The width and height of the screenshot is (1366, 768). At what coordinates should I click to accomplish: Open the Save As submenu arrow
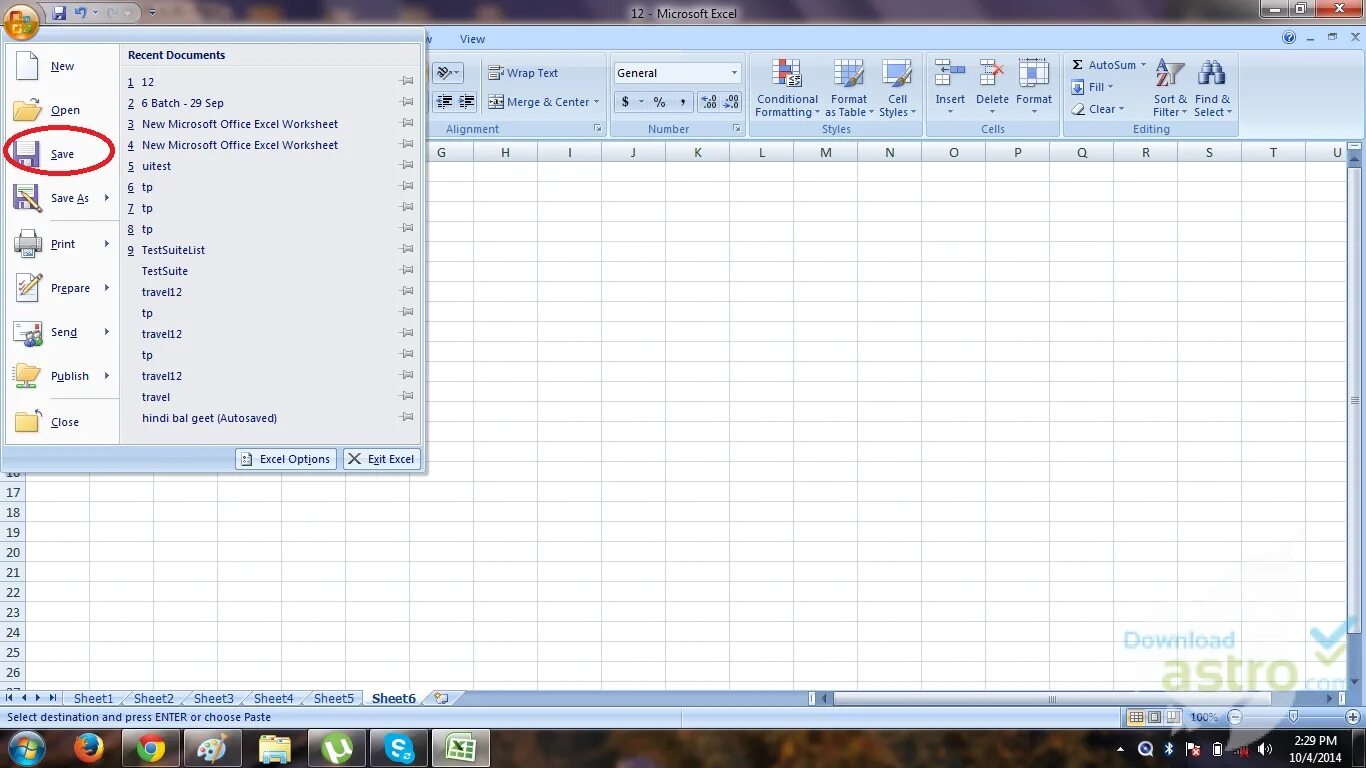(x=107, y=198)
